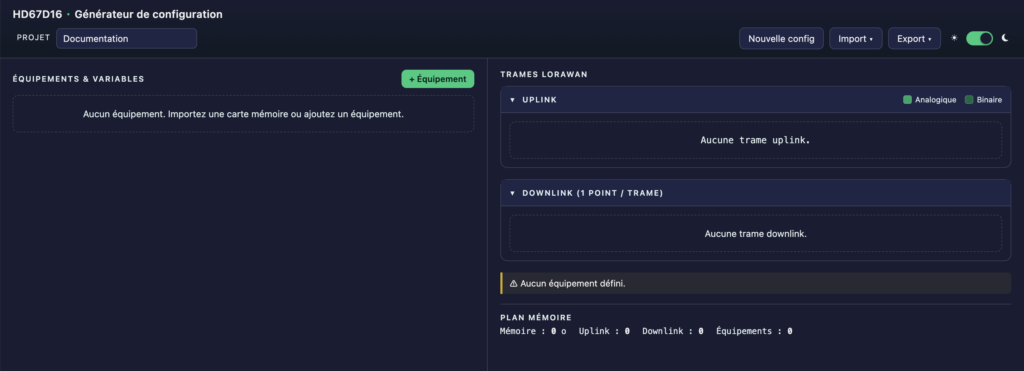Open the Import dropdown

pos(856,39)
